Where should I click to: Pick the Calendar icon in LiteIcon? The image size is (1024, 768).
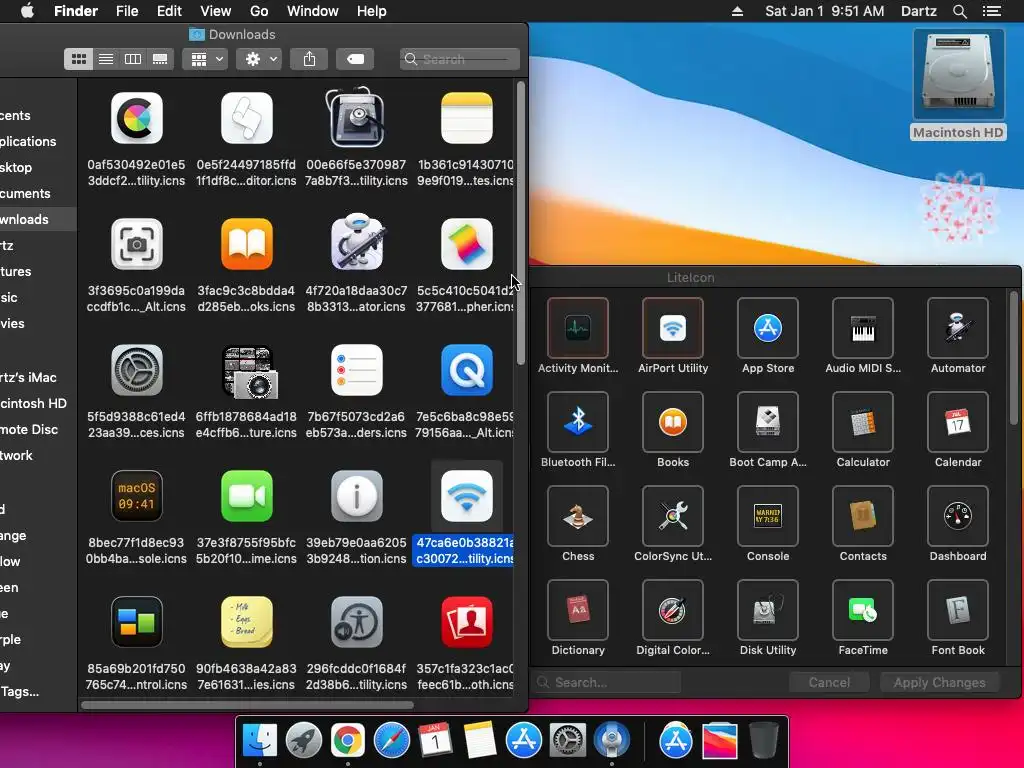(958, 422)
